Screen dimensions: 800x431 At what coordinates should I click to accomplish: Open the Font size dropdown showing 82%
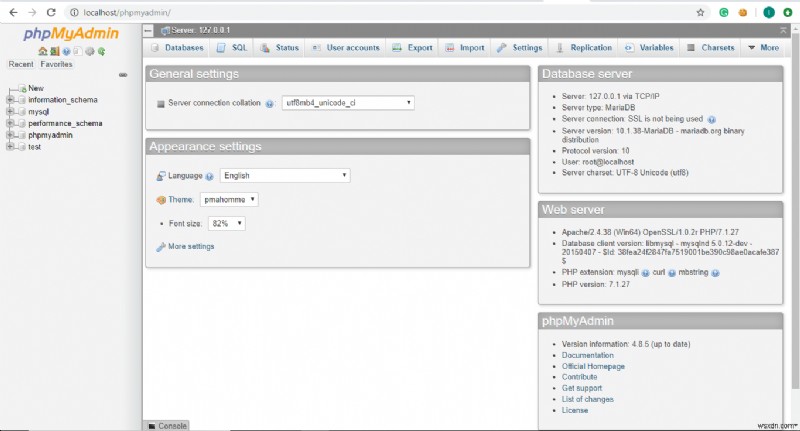click(227, 223)
